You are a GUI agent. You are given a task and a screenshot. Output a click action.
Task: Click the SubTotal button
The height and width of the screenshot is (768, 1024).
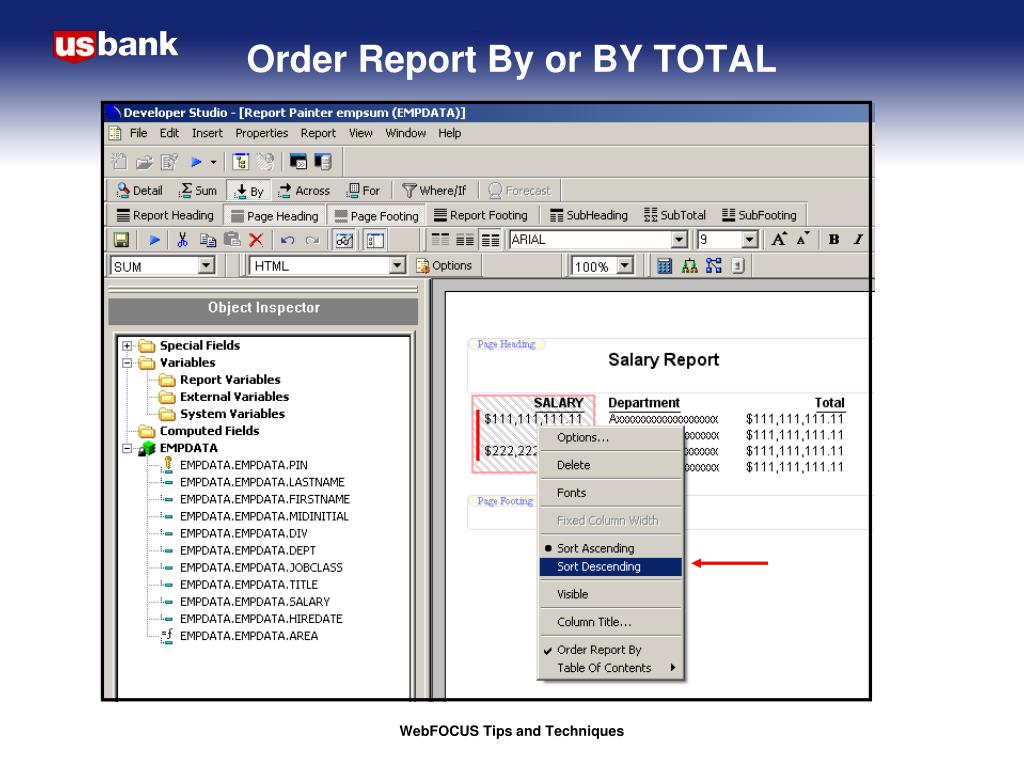point(675,215)
